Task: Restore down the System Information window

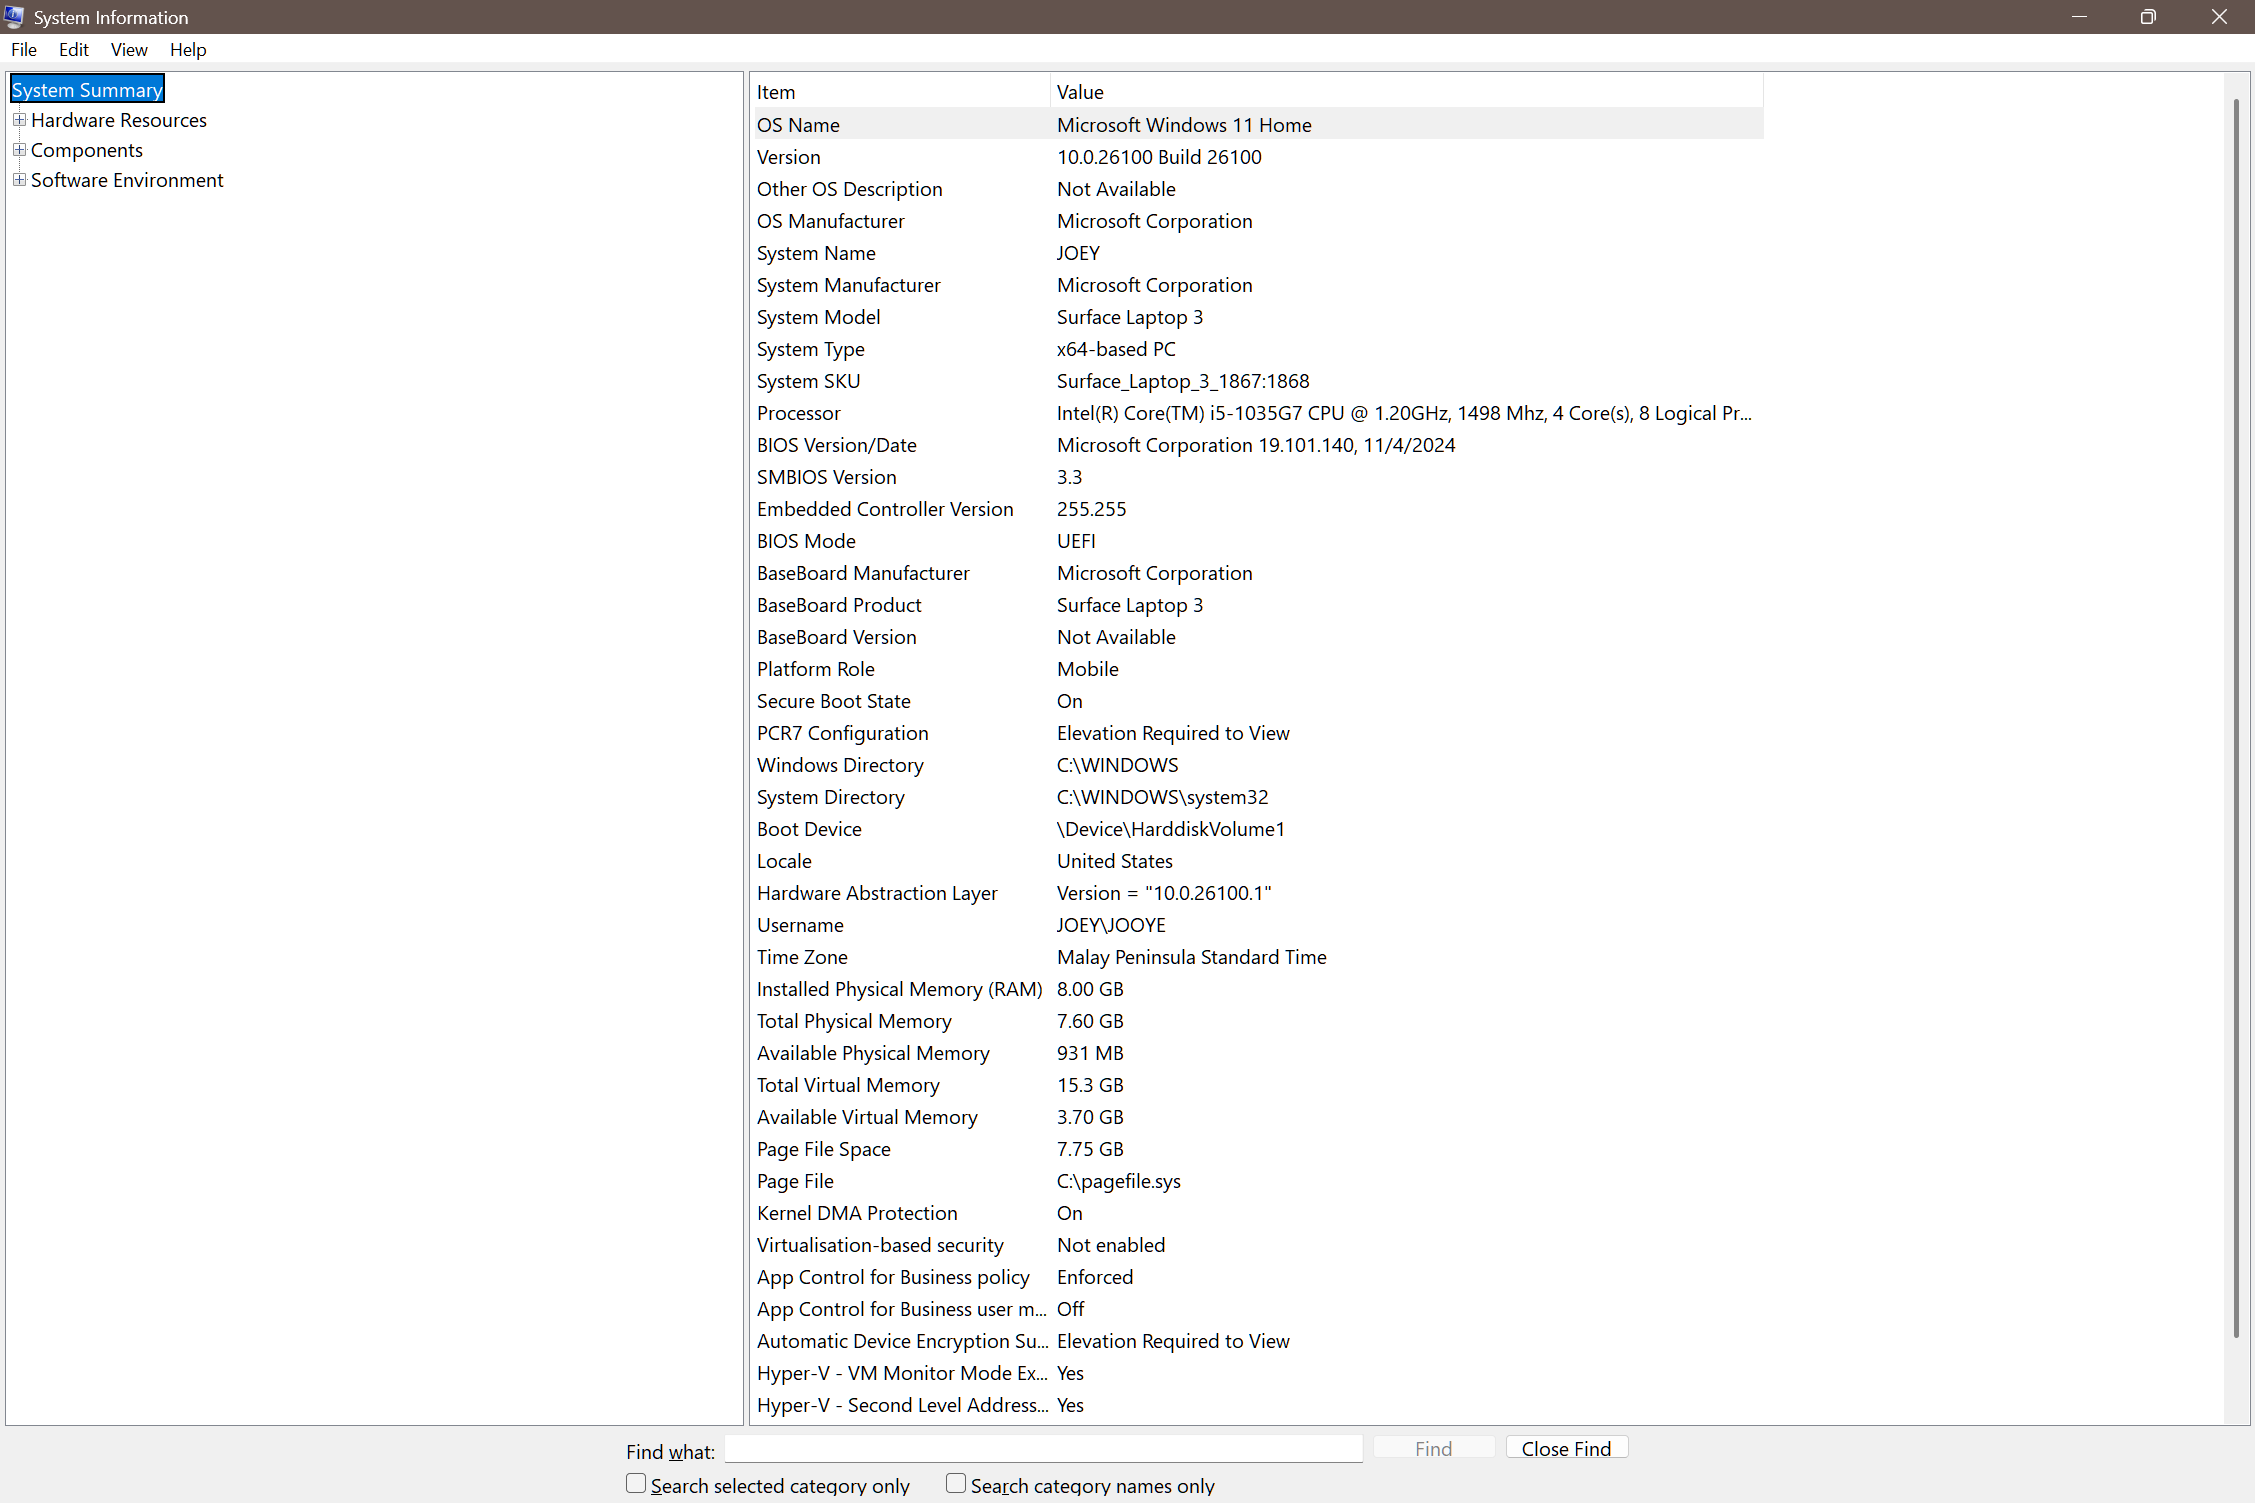Action: click(x=2148, y=17)
